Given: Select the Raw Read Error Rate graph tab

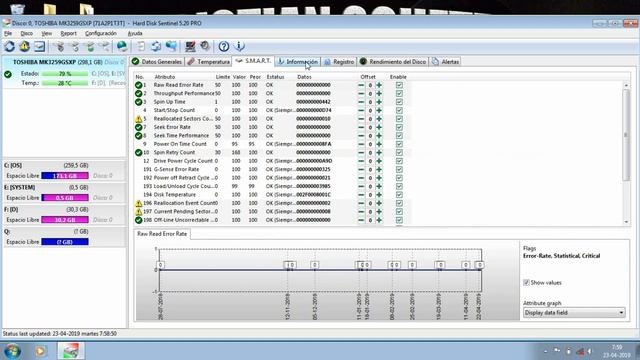Looking at the screenshot, I should pos(162,234).
